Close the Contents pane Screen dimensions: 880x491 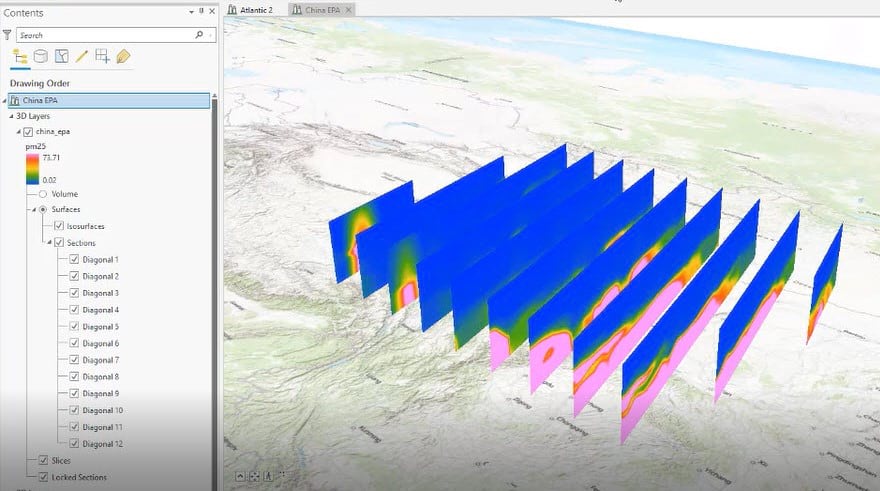(x=212, y=11)
